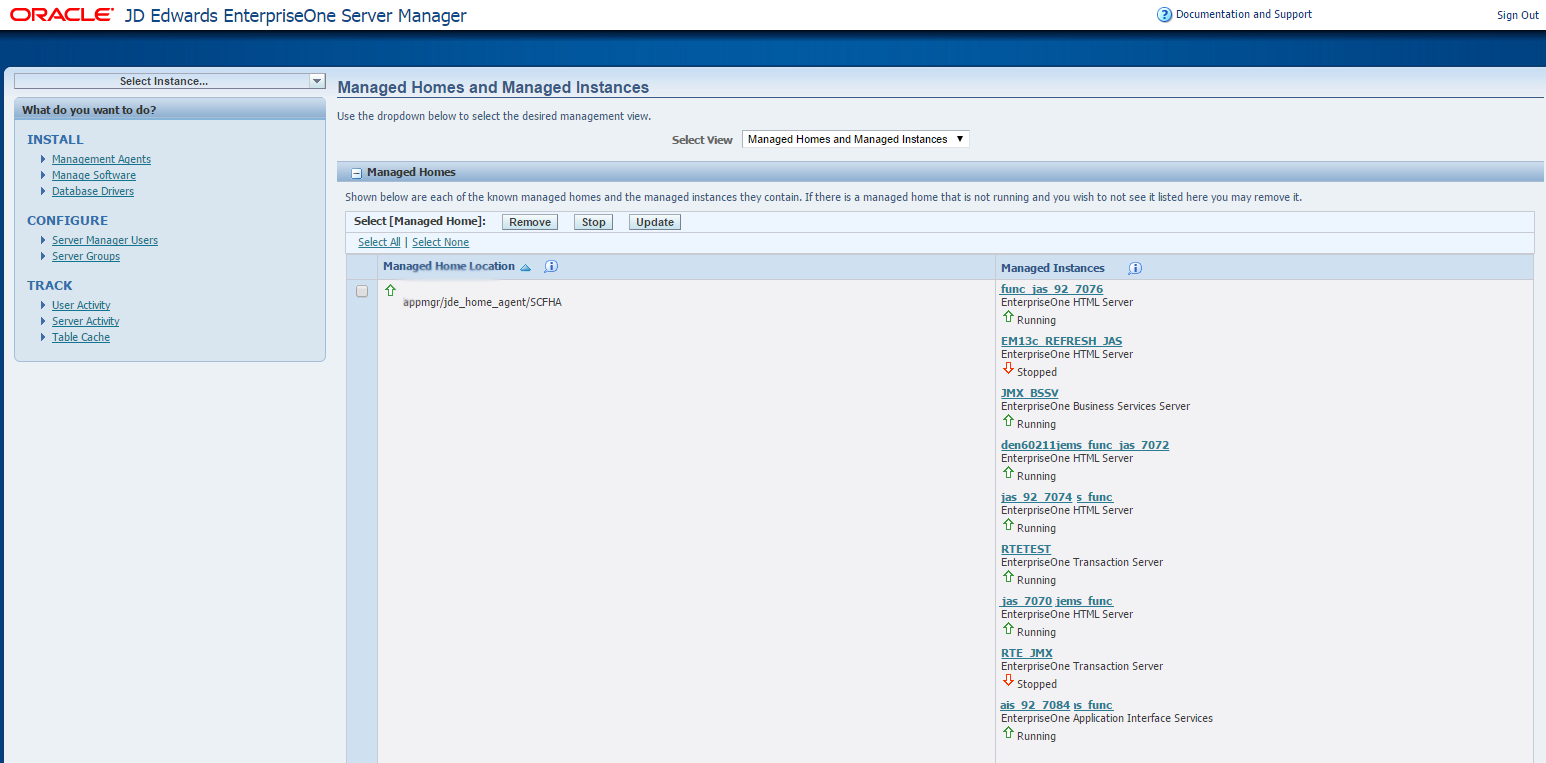Open the JMX_BSSV instance
This screenshot has height=763, width=1546.
tap(1030, 393)
